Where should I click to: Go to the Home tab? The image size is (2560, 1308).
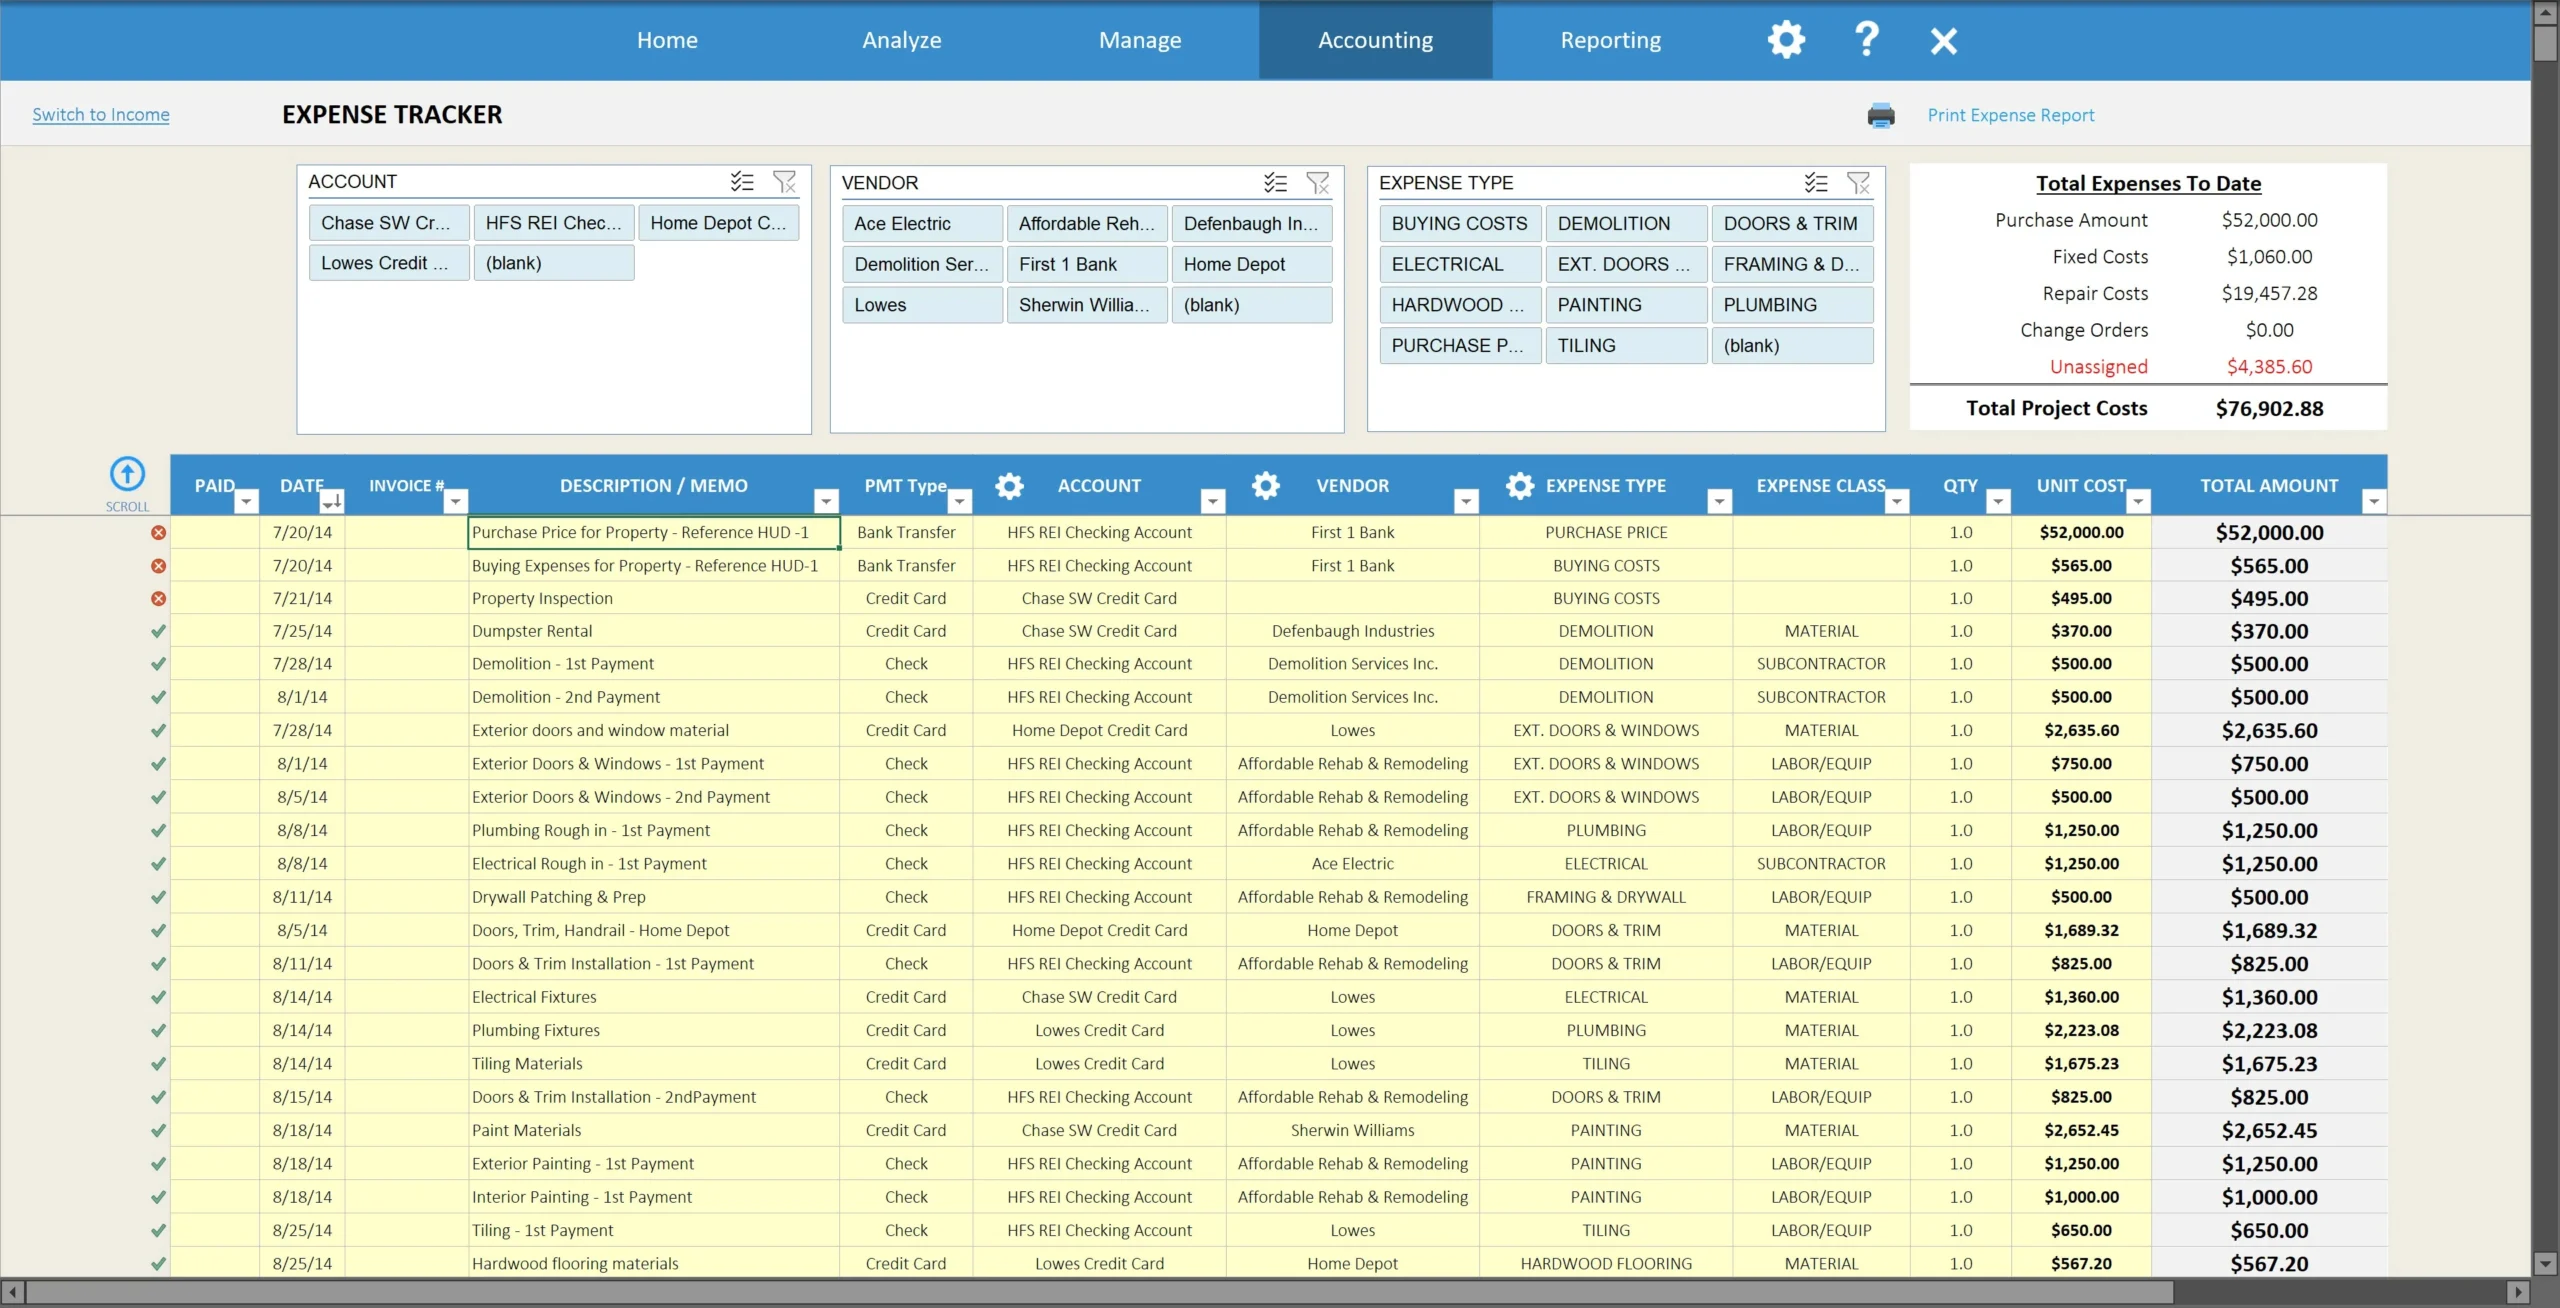[667, 40]
